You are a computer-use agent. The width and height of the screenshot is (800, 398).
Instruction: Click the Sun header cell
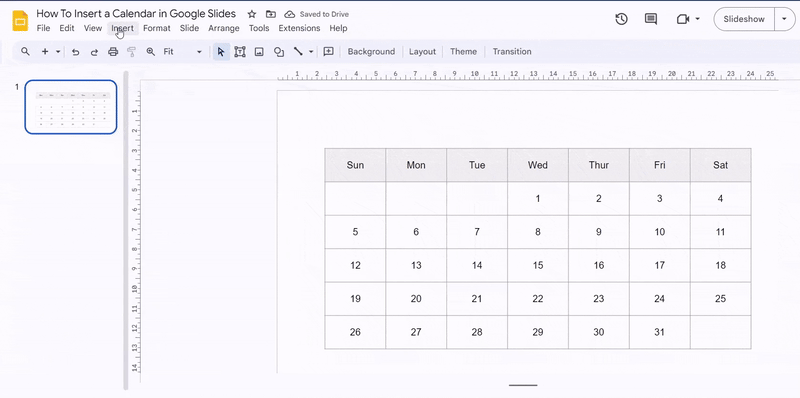[355, 165]
